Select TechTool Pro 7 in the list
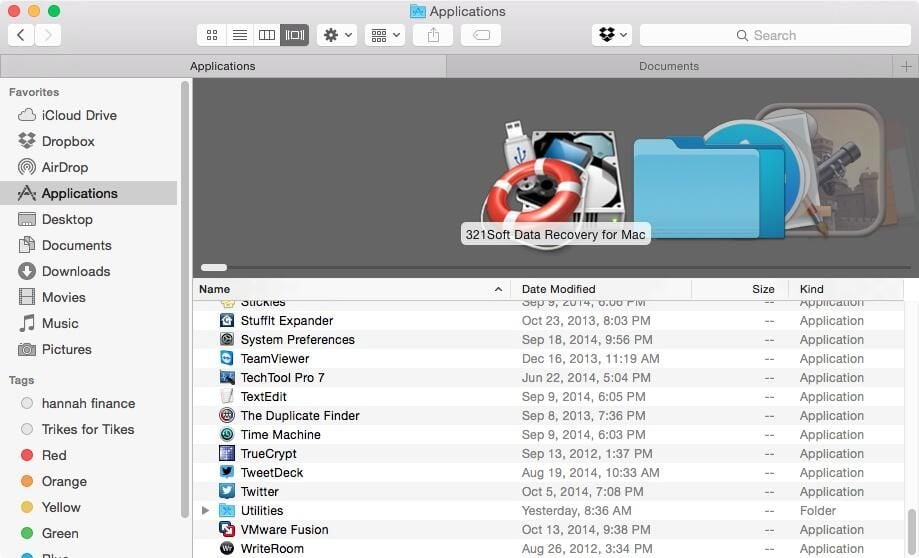This screenshot has height=558, width=919. 548,378
